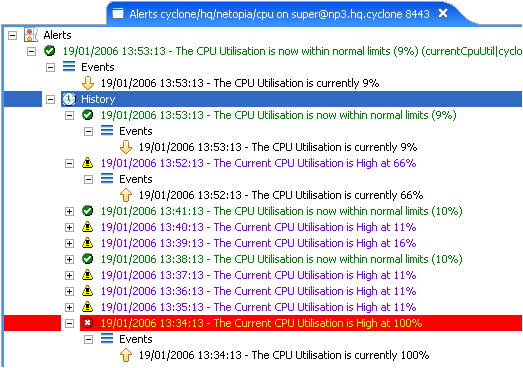Collapse the 13:34:13 alert node
Viewport: 523px width, 368px height.
[x=69, y=324]
